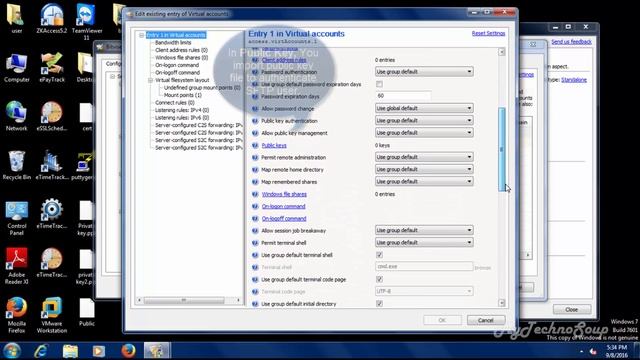Open the VMware Workstation desktop shortcut

click(x=51, y=315)
